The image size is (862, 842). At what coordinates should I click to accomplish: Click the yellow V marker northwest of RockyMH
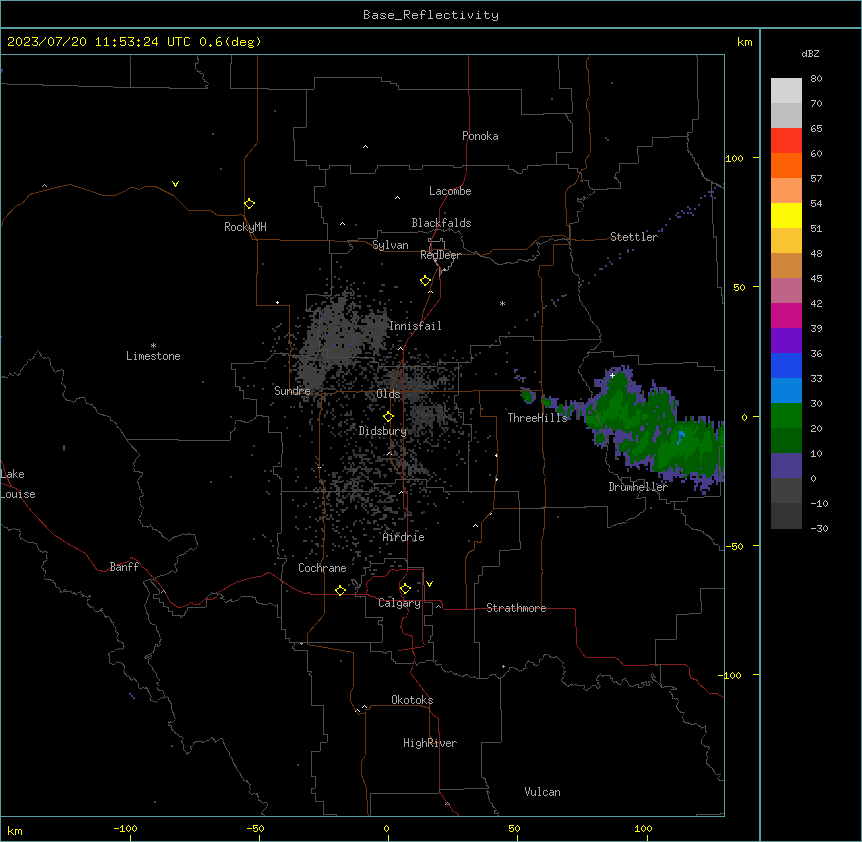175,184
